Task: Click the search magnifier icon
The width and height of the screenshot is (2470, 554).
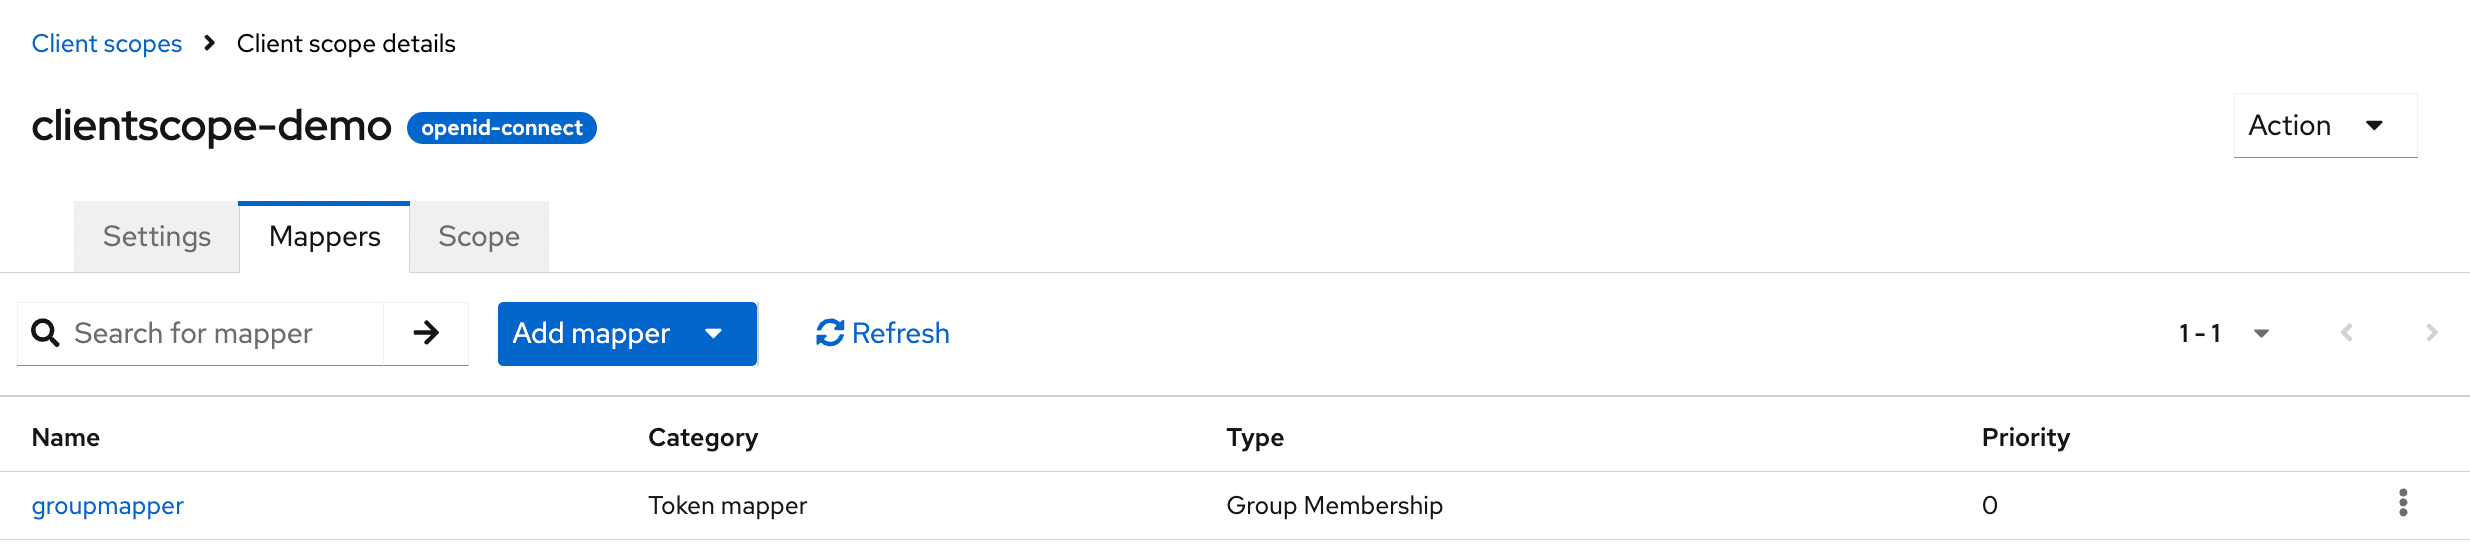Action: 45,333
